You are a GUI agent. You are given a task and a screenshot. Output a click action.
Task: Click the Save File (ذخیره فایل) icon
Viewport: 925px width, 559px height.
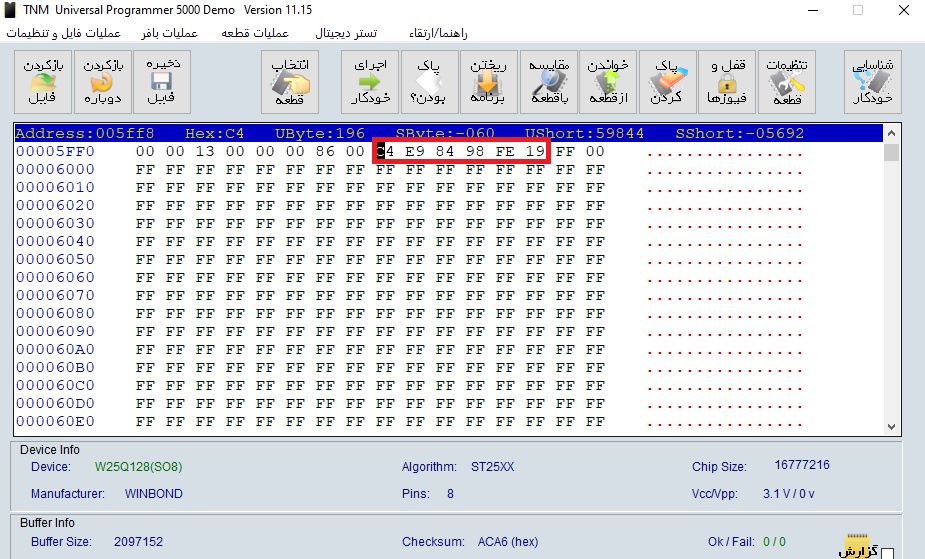(162, 81)
